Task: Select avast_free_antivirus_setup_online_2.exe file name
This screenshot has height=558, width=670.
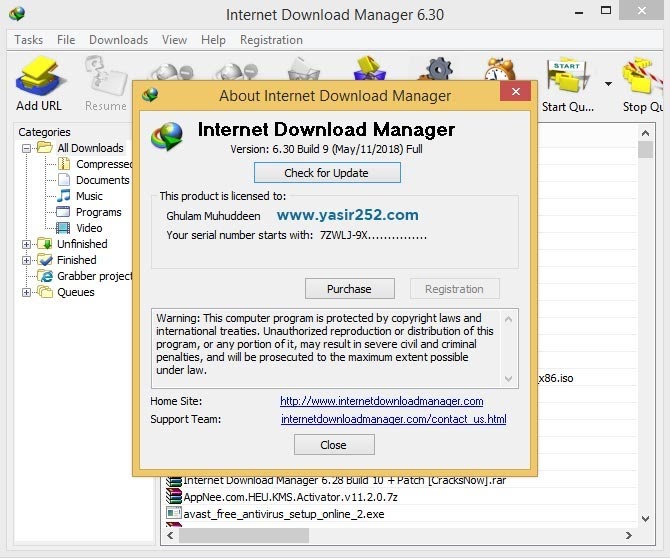Action: pos(284,514)
